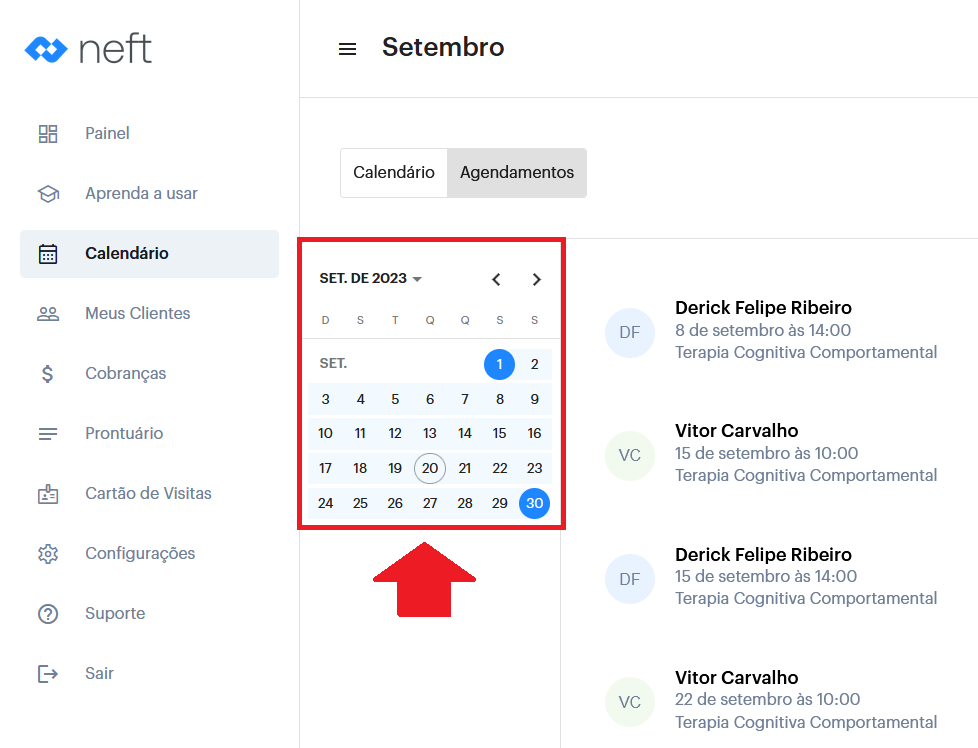Go to previous month with left chevron

pyautogui.click(x=496, y=280)
